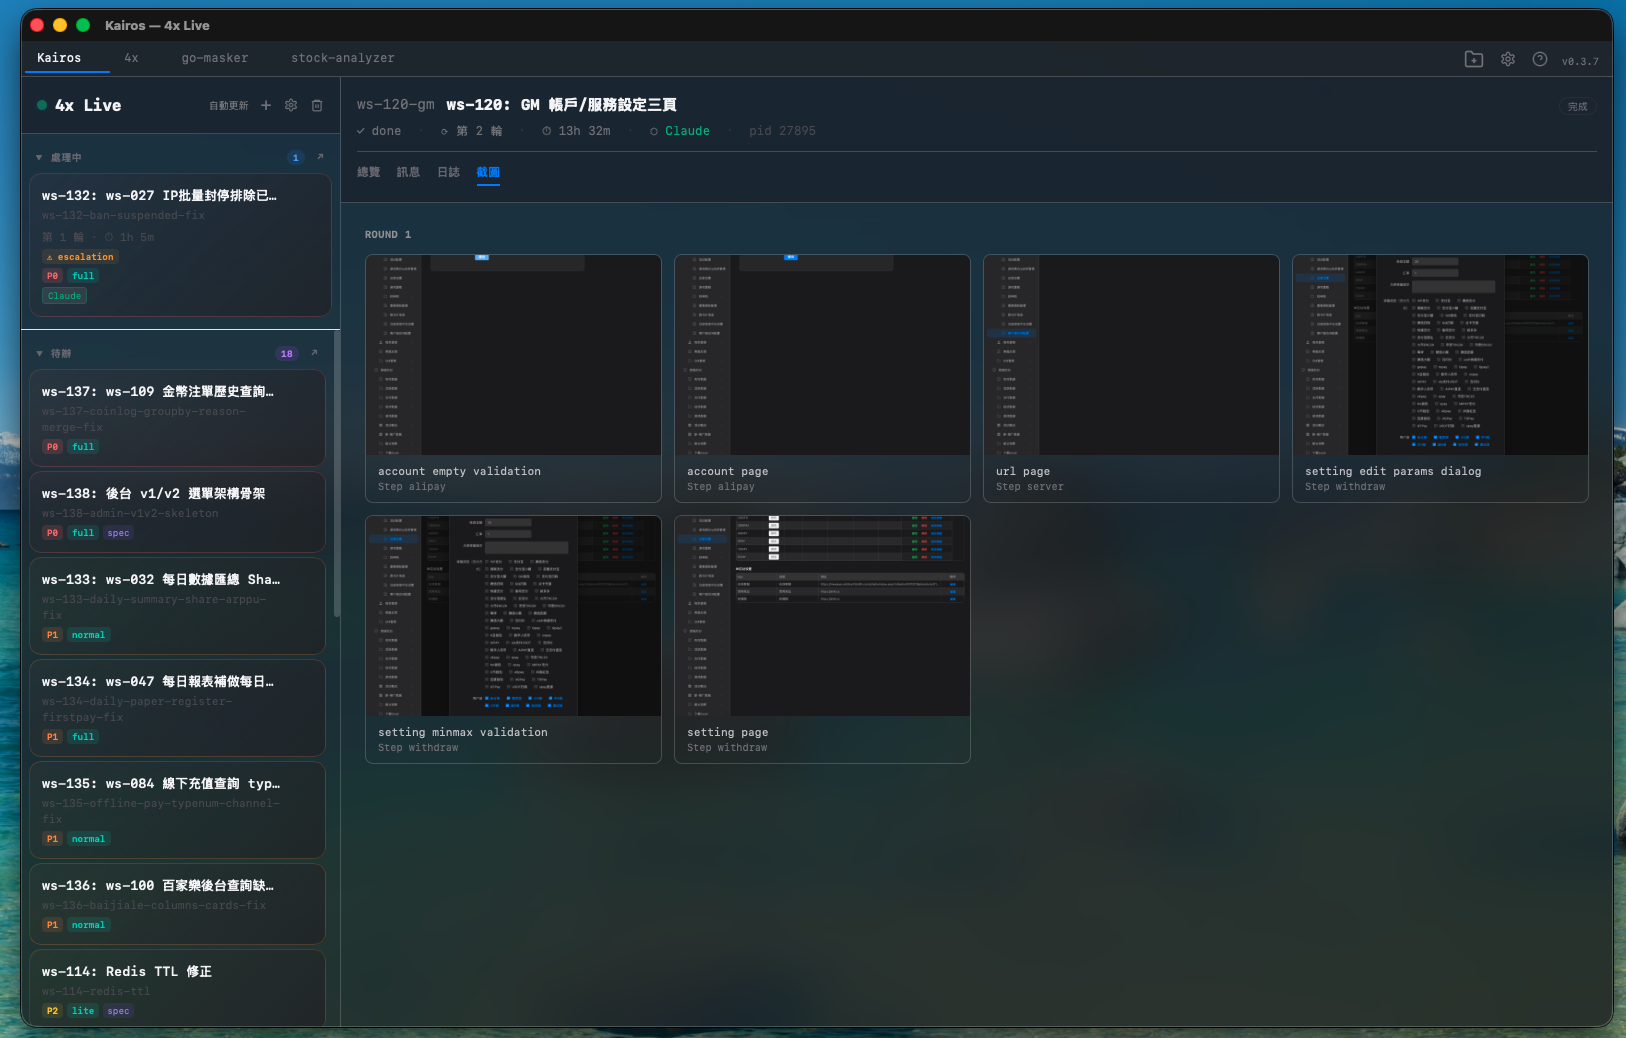Screen dimensions: 1626x1038
Task: Open setting page screenshot thumbnail
Action: [822, 639]
